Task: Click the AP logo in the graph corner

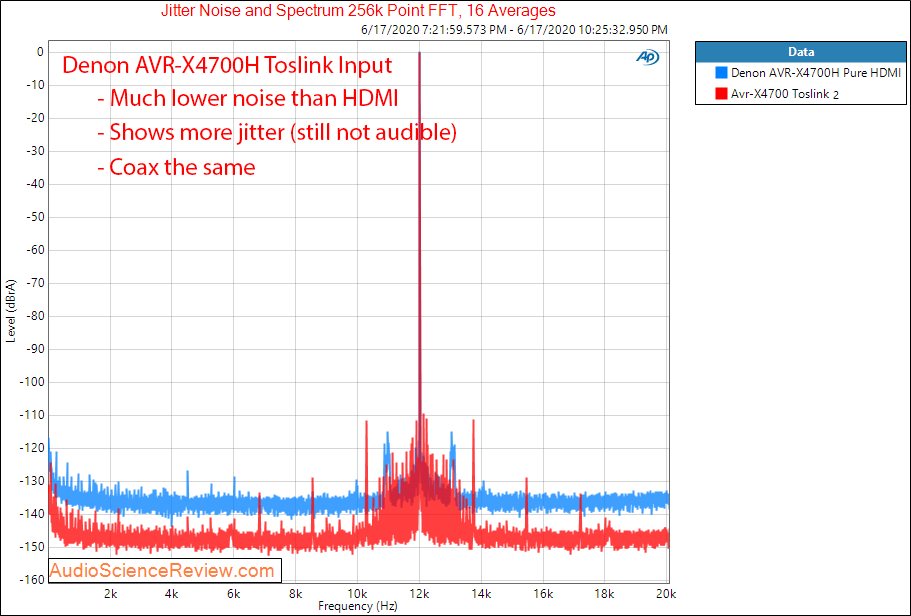Action: (x=648, y=57)
